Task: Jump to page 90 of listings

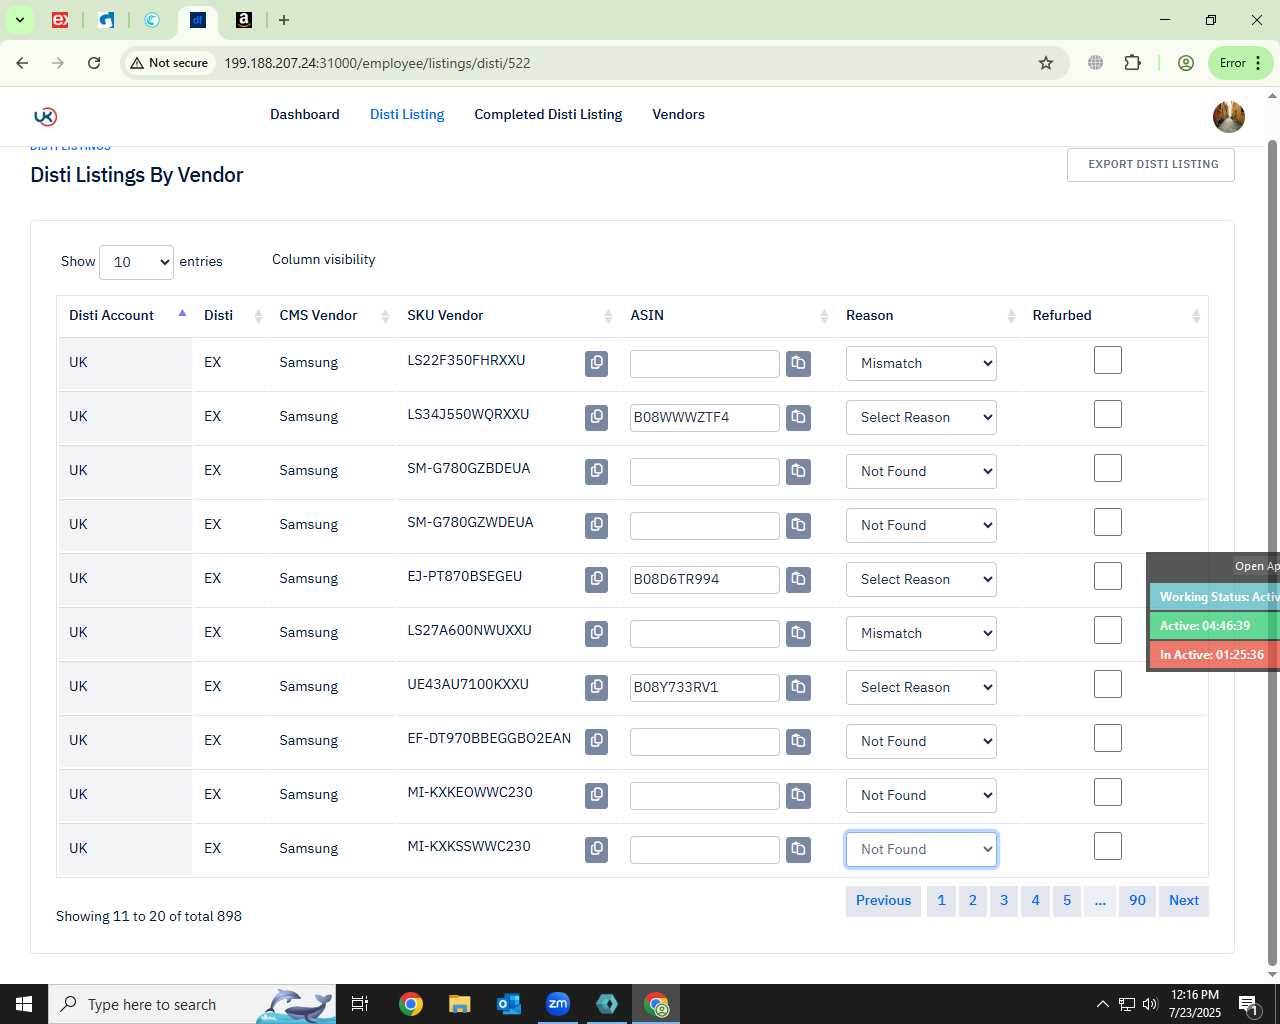Action: [1137, 901]
